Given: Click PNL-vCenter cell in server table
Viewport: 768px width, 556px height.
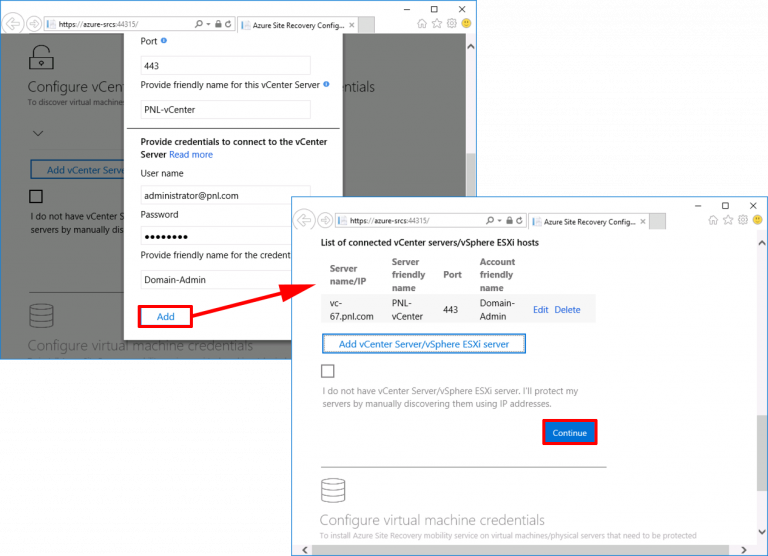Looking at the screenshot, I should 407,310.
